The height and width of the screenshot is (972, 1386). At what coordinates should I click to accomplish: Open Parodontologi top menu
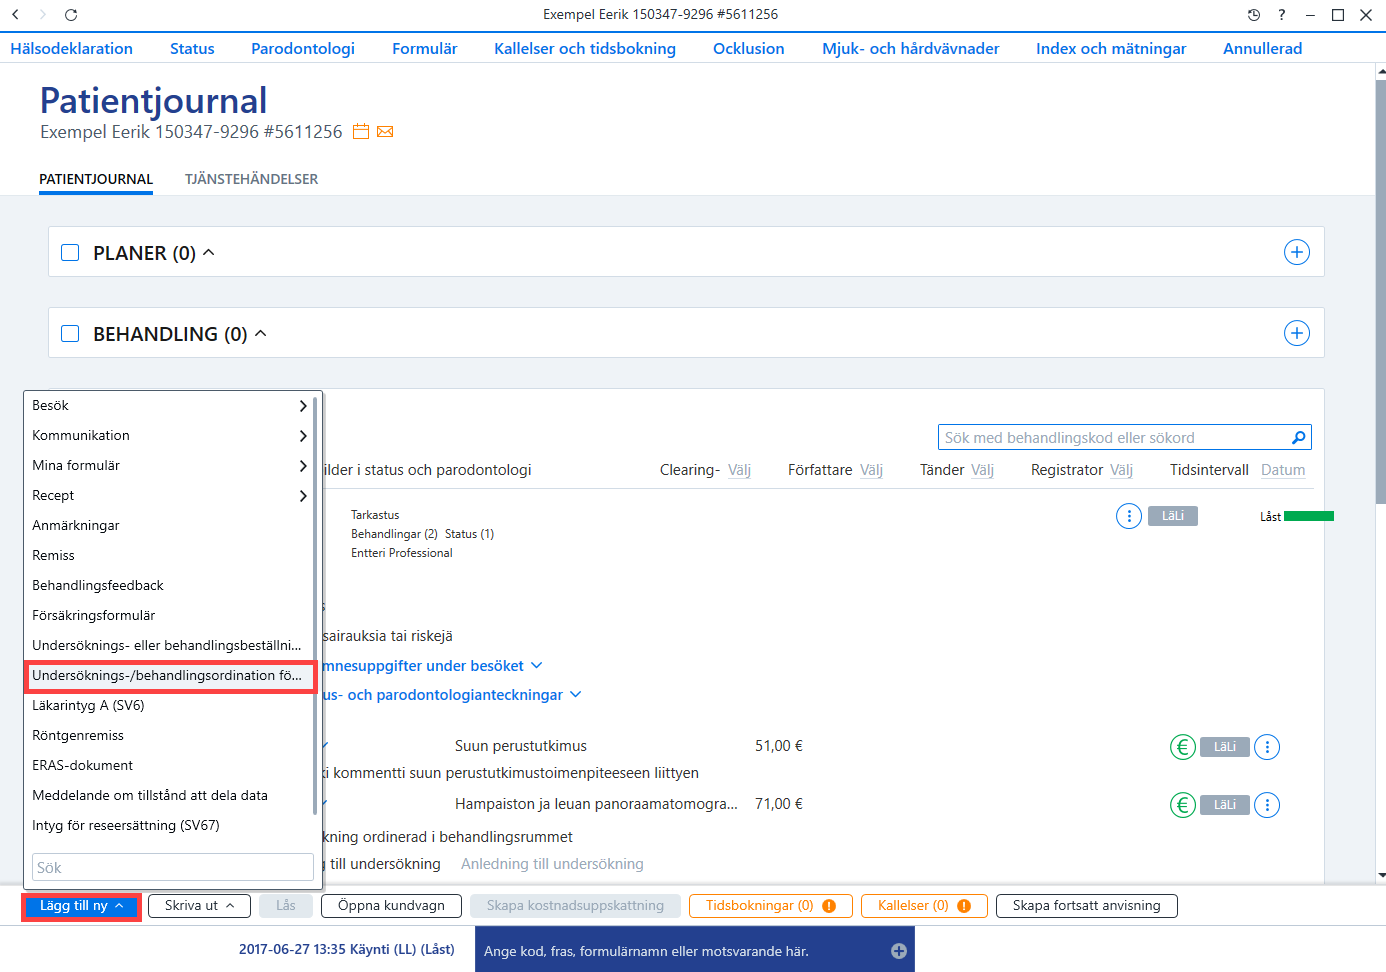303,48
